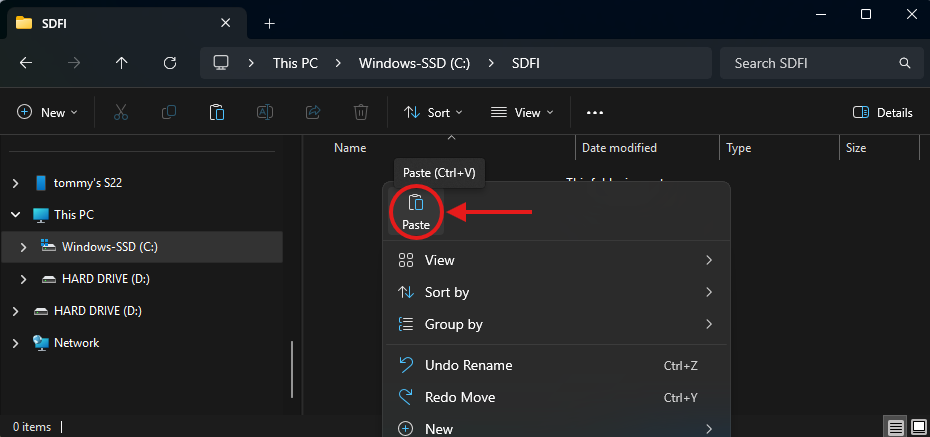
Task: Open the Group by submenu in the context menu
Action: [556, 324]
